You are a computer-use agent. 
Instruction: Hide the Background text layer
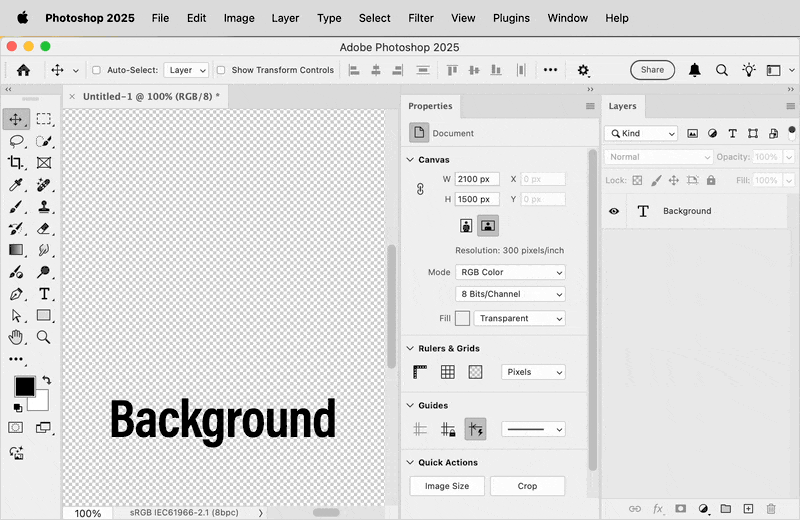point(614,211)
